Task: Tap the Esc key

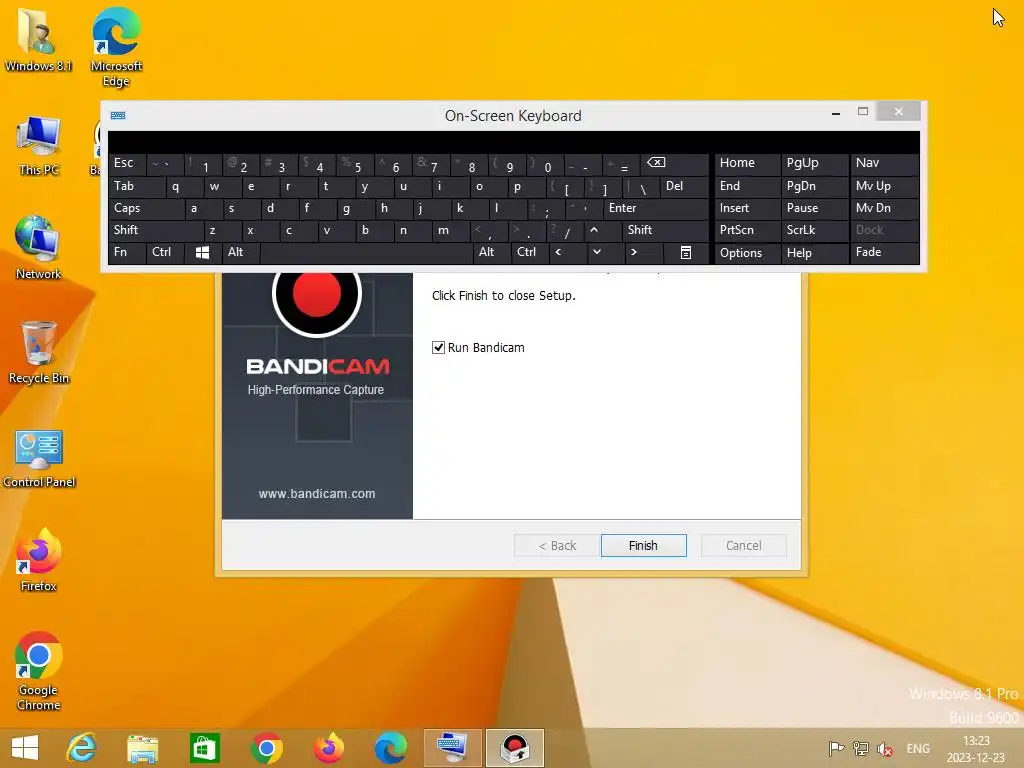Action: pyautogui.click(x=127, y=163)
